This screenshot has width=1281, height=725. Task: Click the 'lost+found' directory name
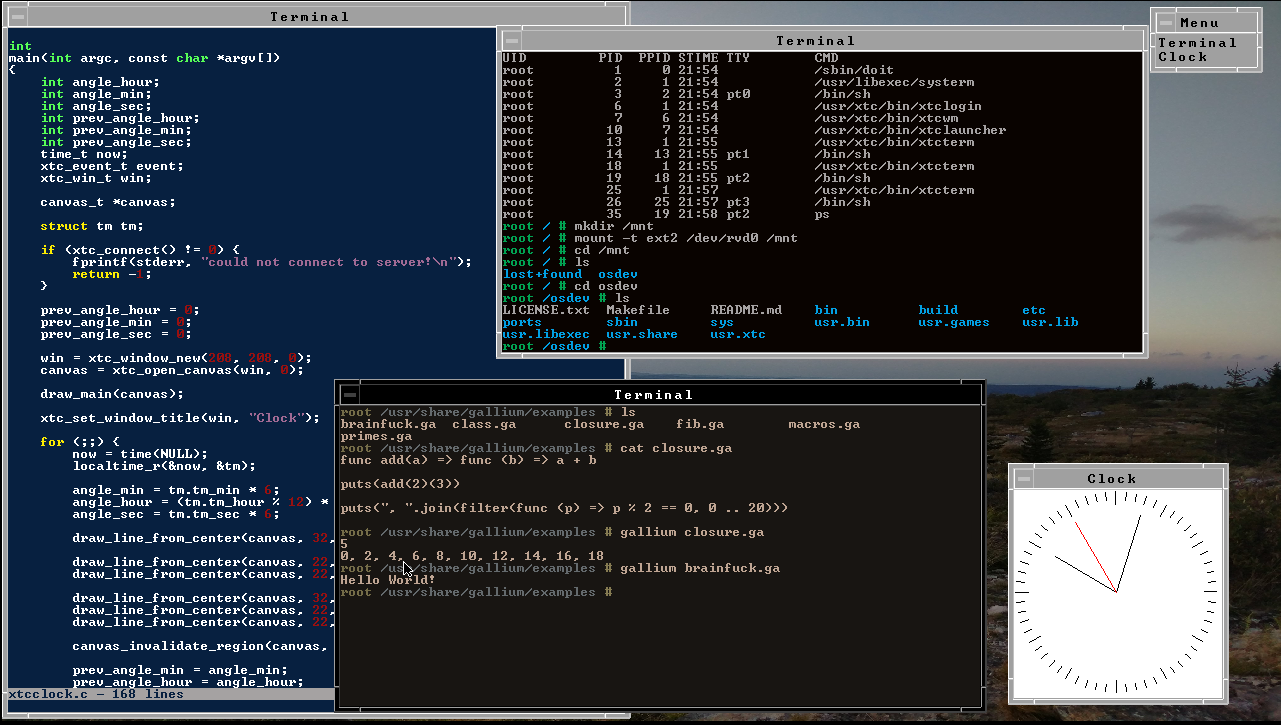pos(542,274)
